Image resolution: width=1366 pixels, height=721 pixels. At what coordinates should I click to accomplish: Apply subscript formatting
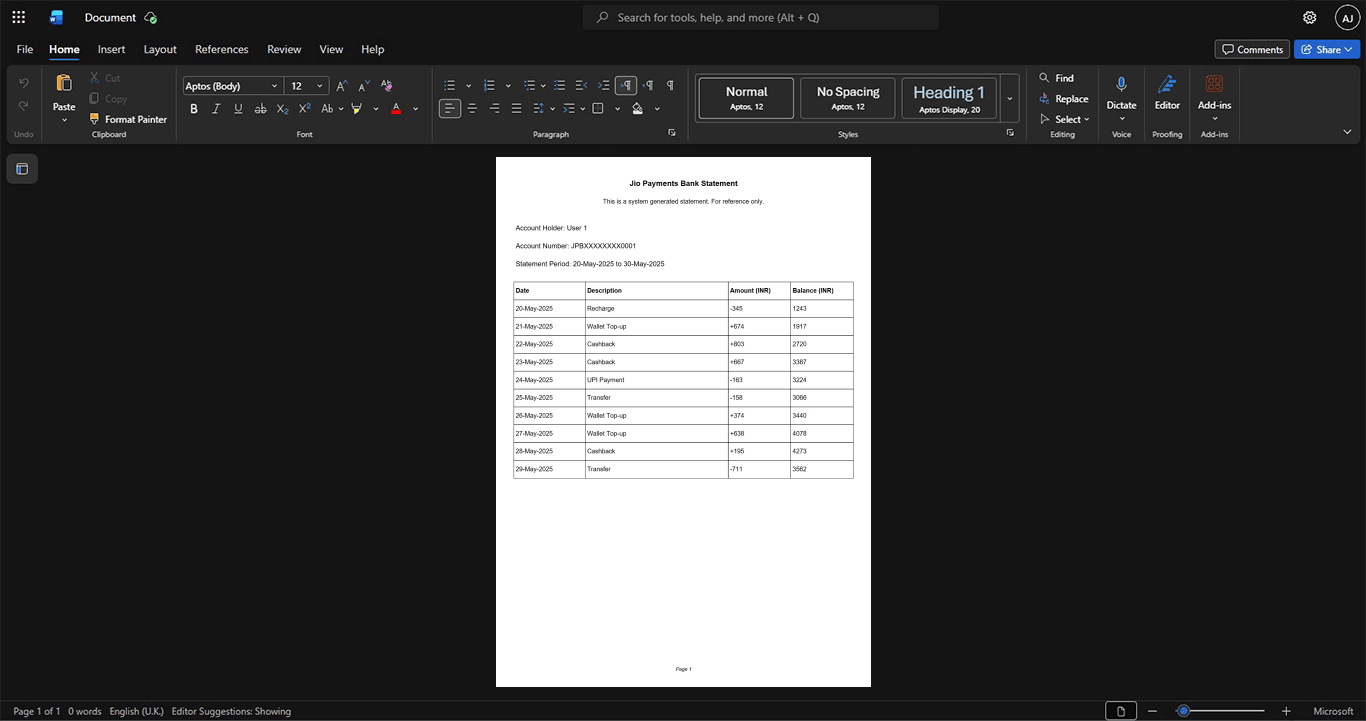tap(282, 109)
